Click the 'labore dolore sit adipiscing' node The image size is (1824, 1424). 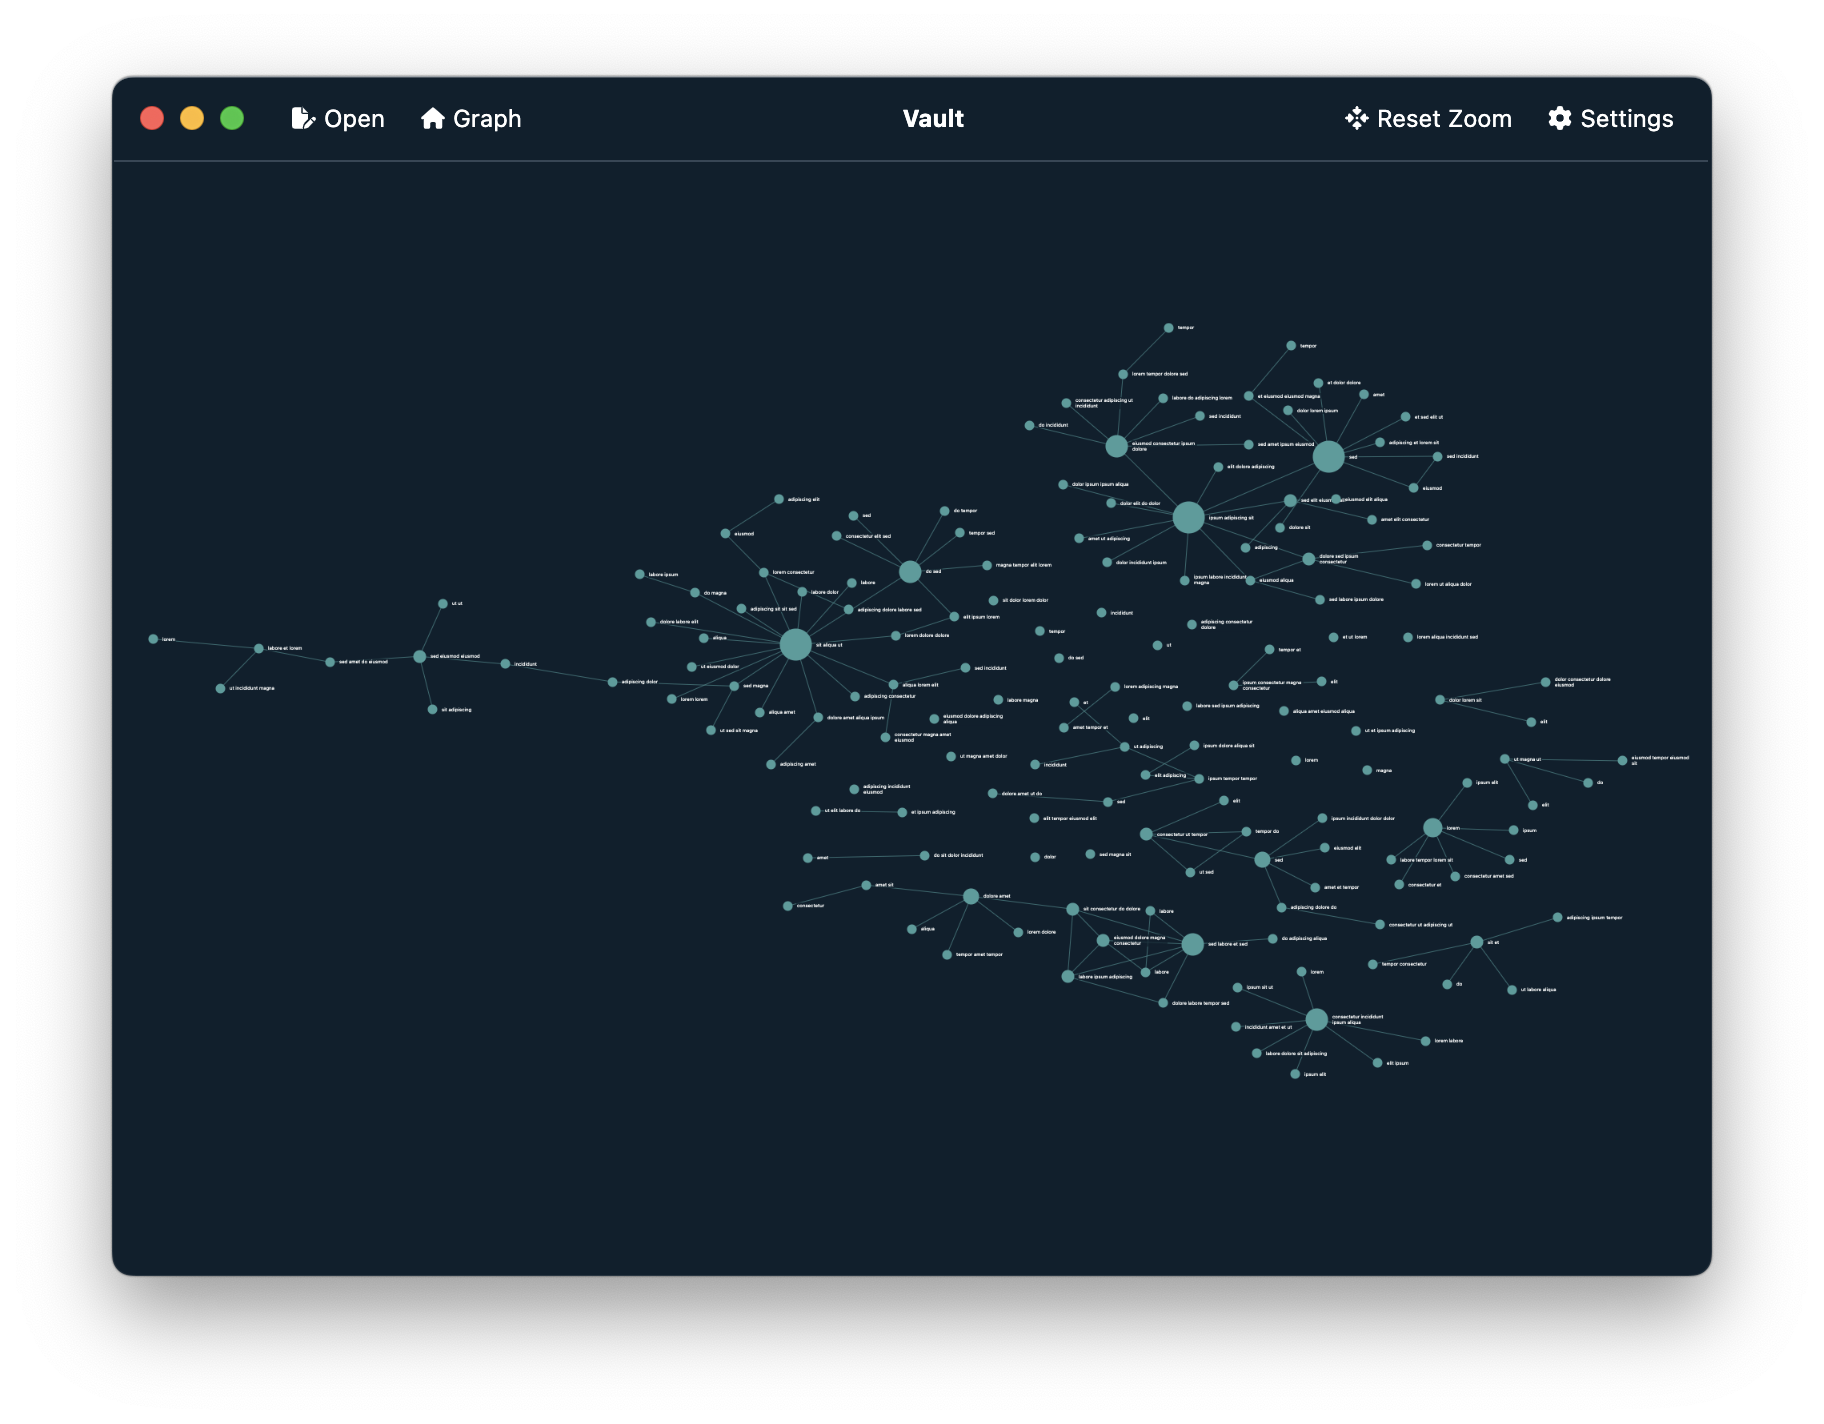click(x=1257, y=1053)
